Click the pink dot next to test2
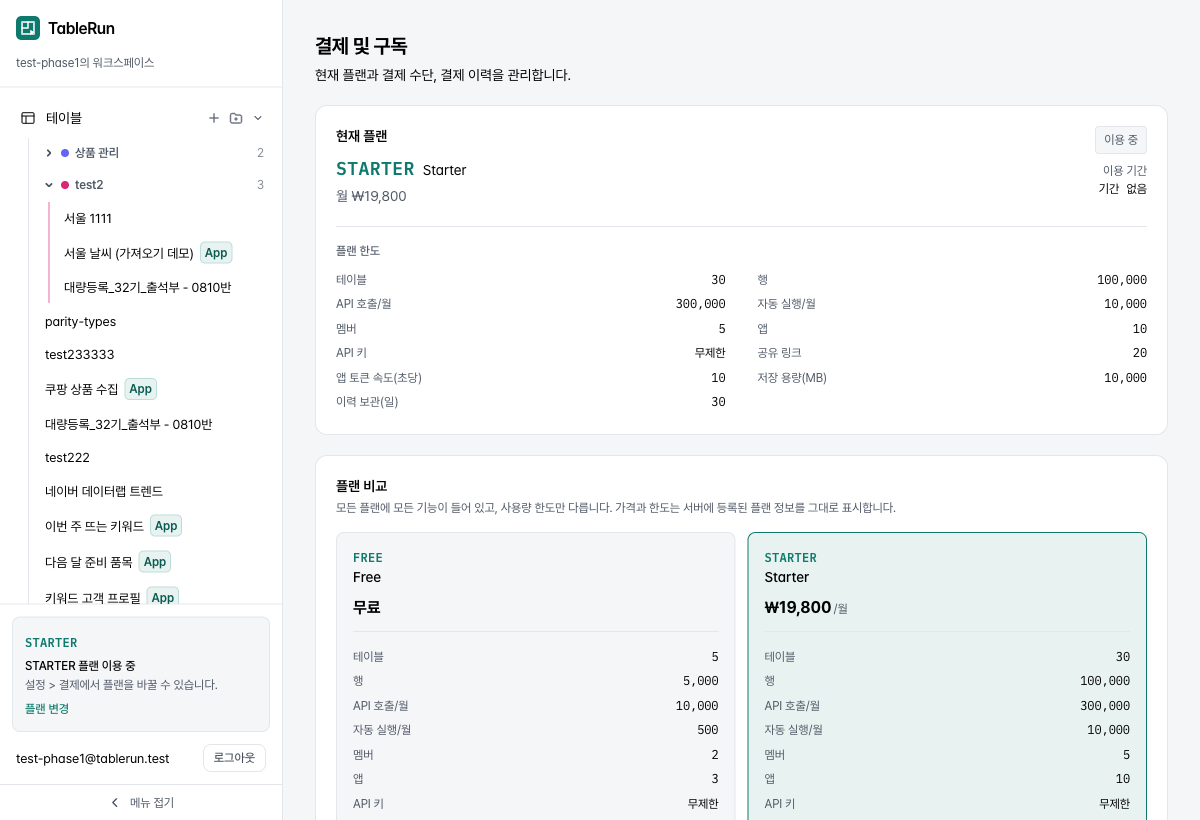The image size is (1200, 820). pos(65,185)
